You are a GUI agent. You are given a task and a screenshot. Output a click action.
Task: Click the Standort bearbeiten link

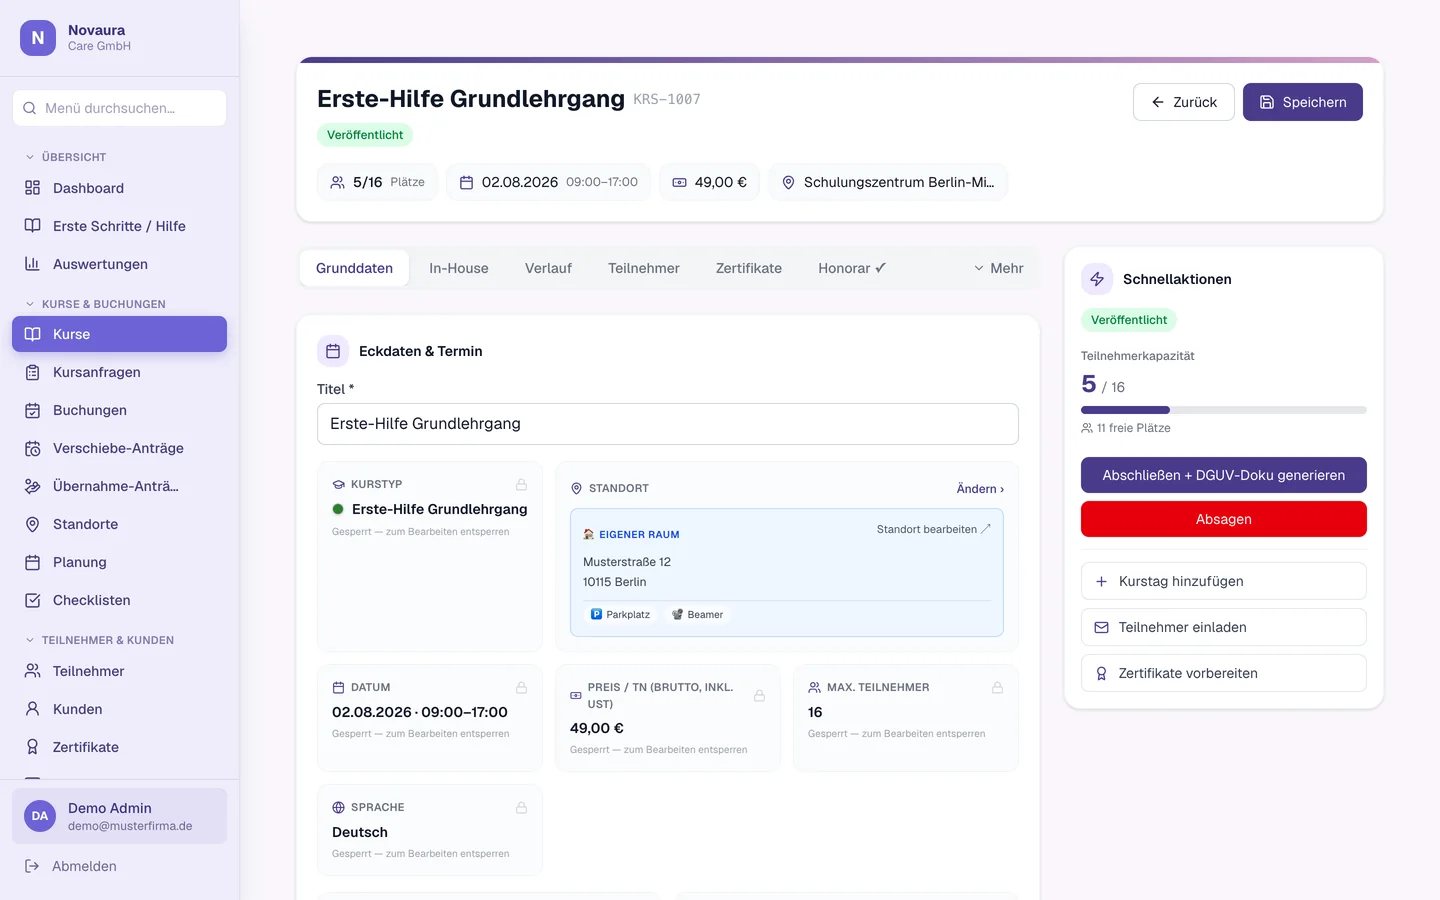tap(933, 529)
